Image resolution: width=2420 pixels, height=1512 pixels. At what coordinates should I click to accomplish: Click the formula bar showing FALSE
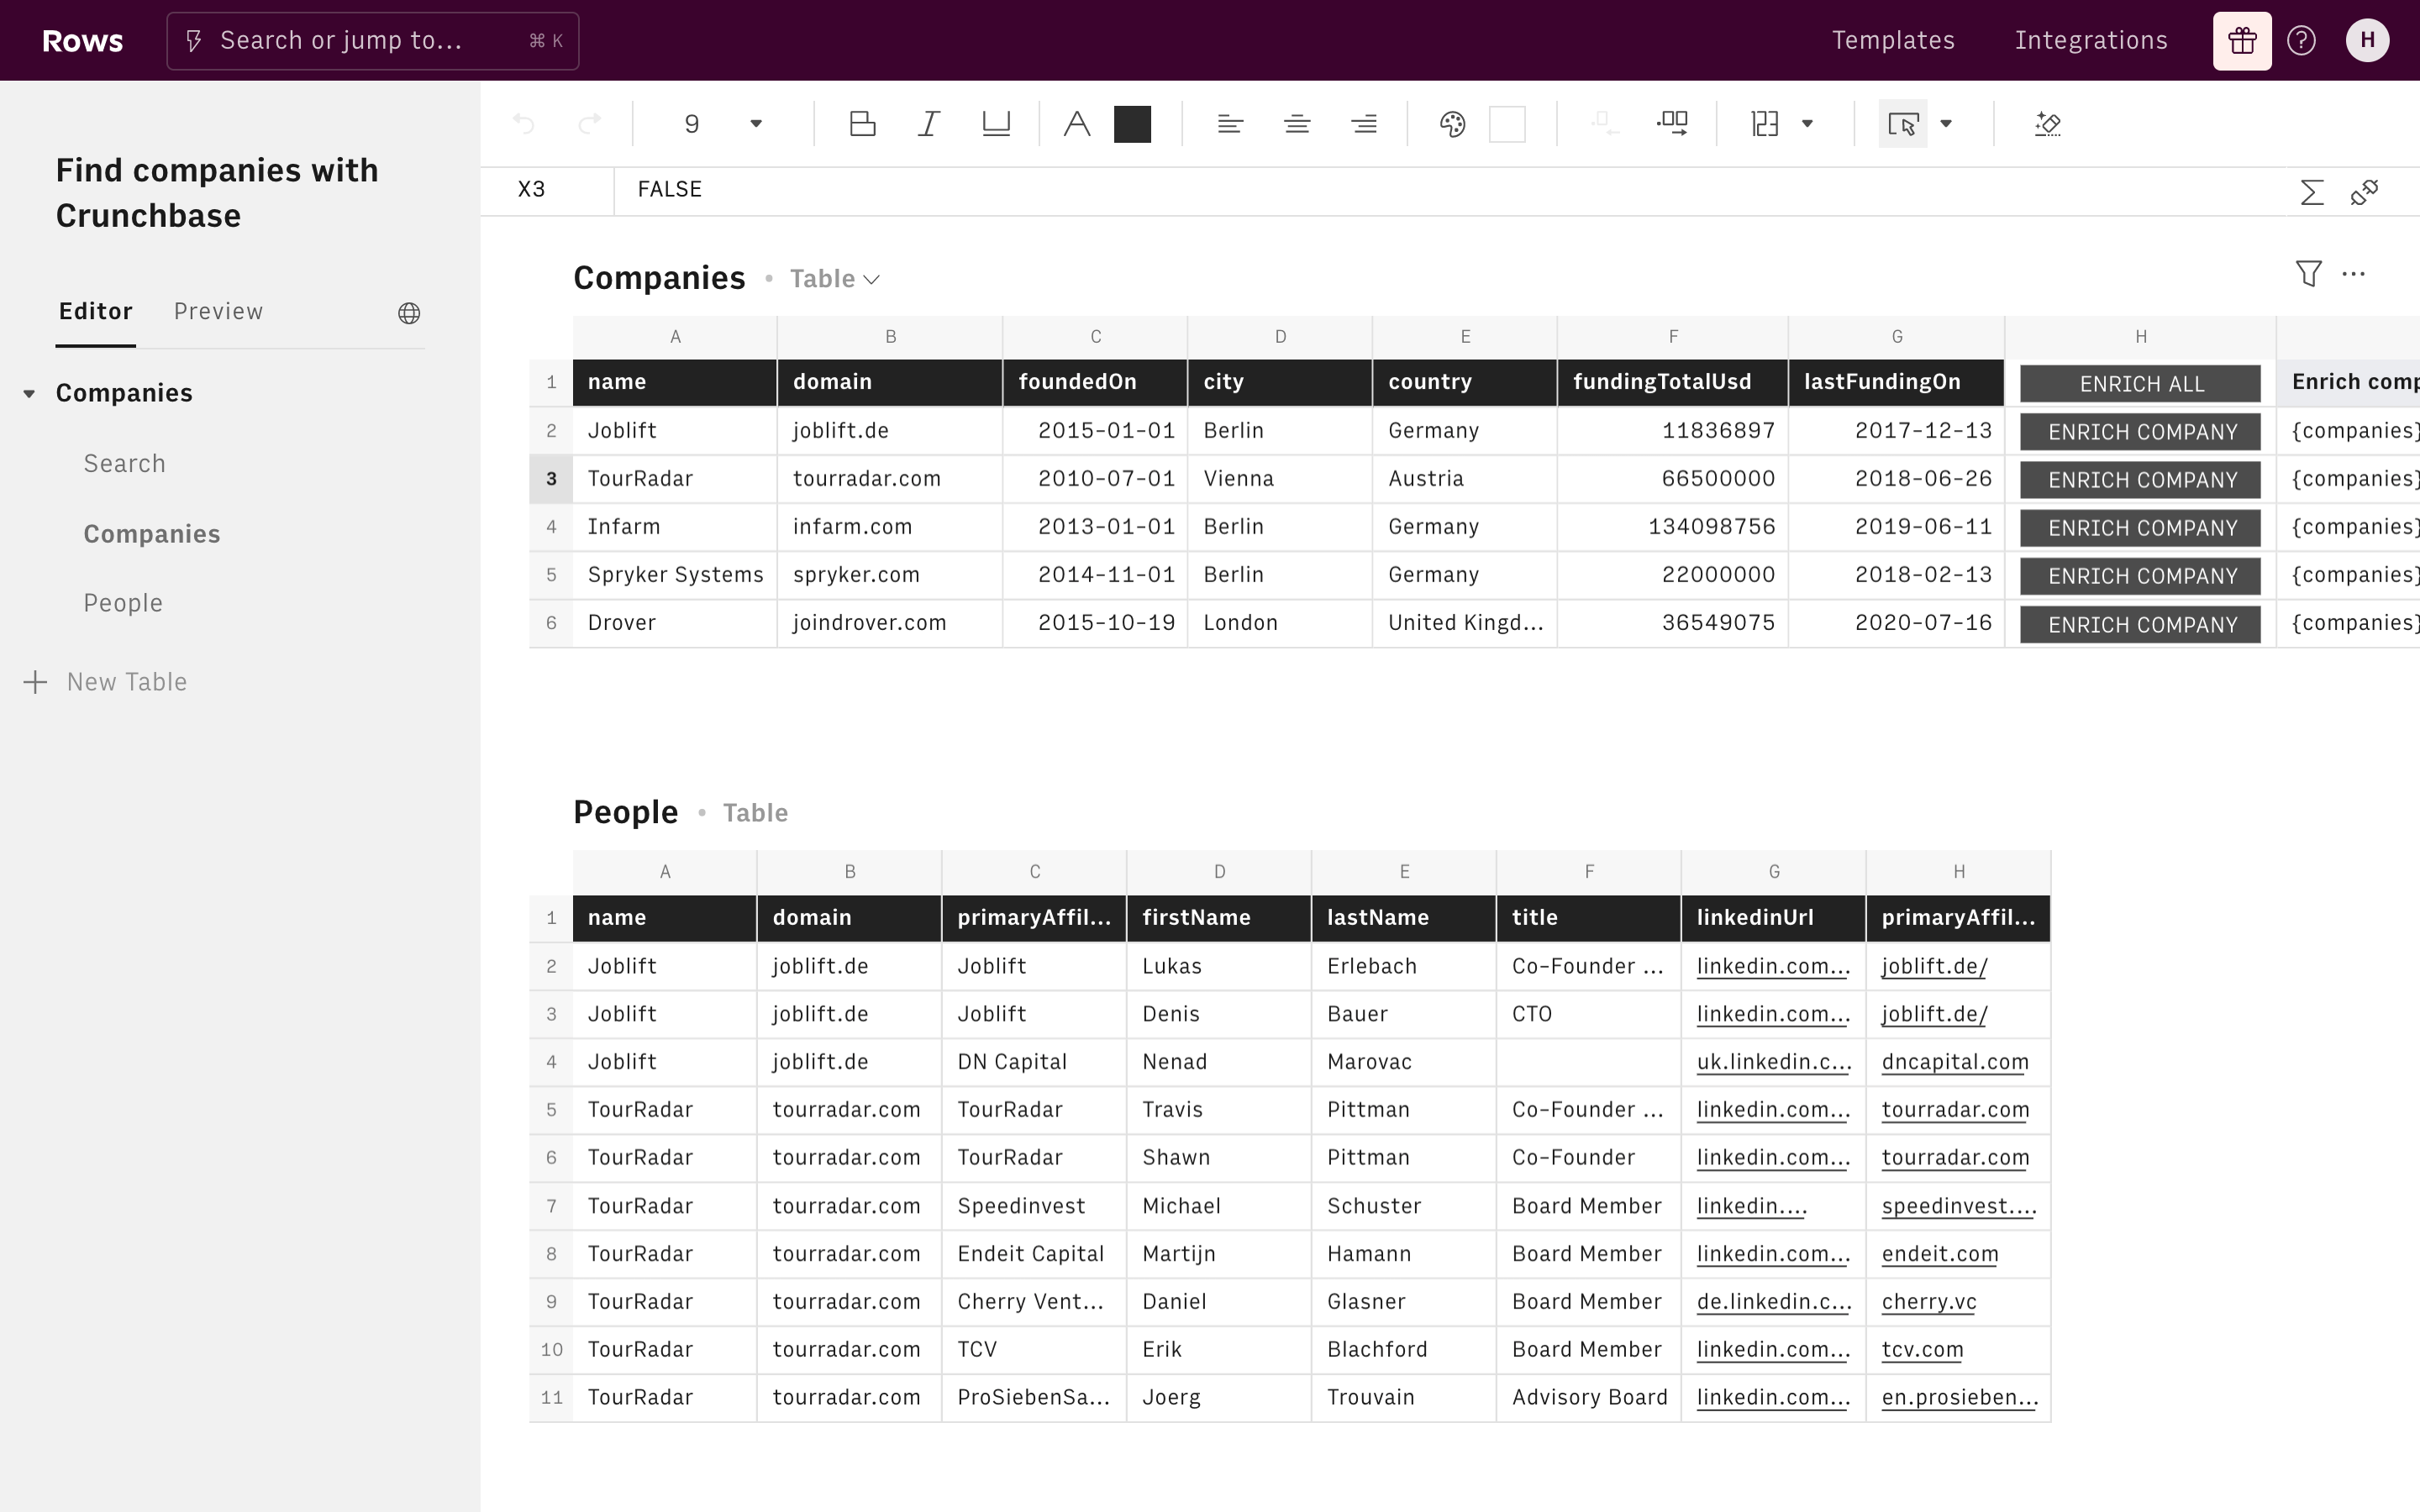pyautogui.click(x=1450, y=190)
